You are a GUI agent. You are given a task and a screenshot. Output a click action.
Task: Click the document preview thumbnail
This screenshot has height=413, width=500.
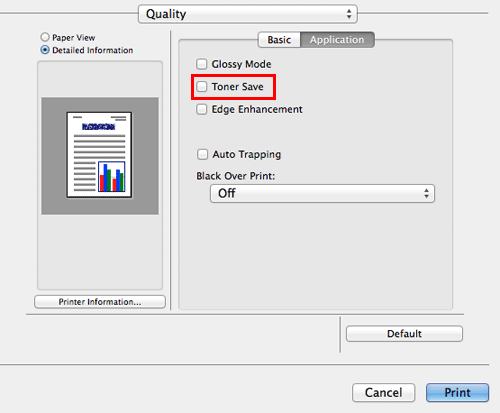tap(99, 155)
